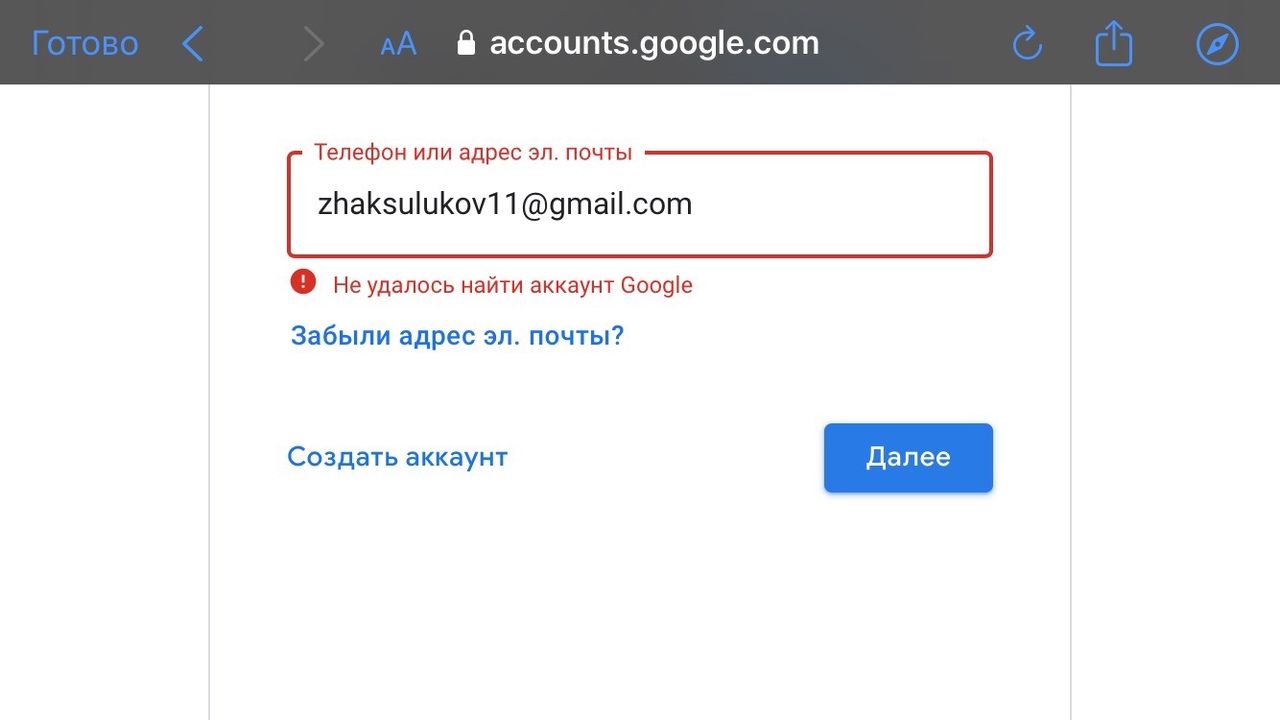
Task: Focus the email address input field
Action: 640,205
